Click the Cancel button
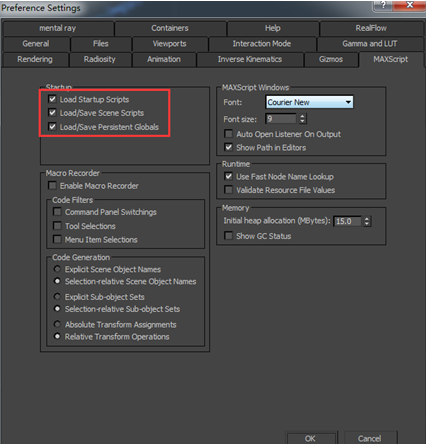The width and height of the screenshot is (426, 444). pyautogui.click(x=370, y=438)
